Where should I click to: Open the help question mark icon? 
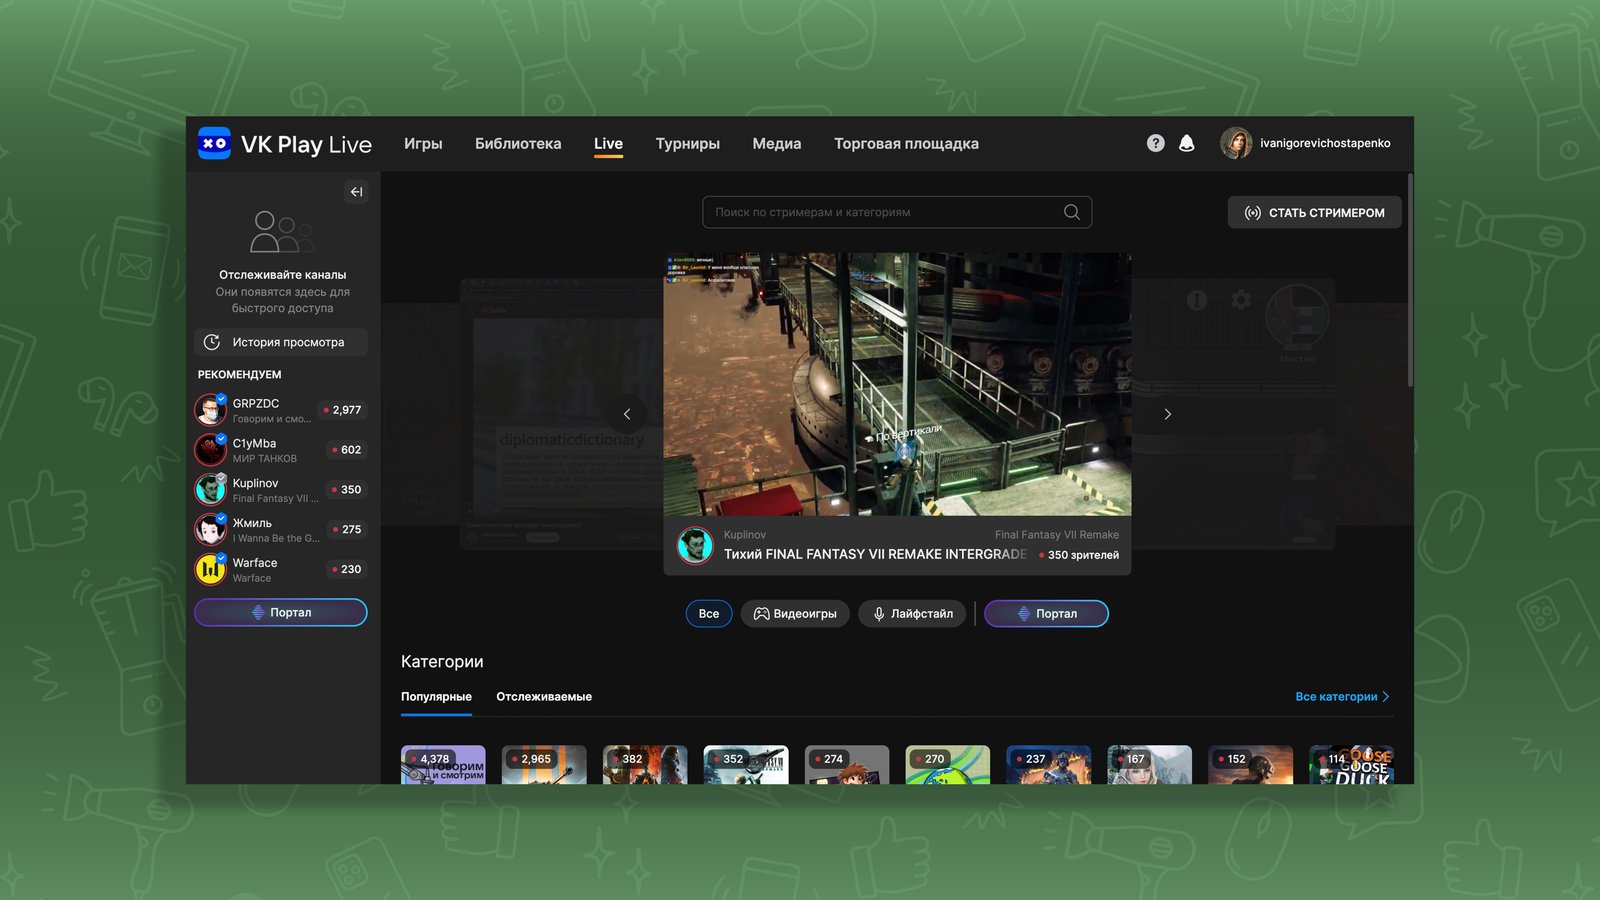[x=1155, y=143]
